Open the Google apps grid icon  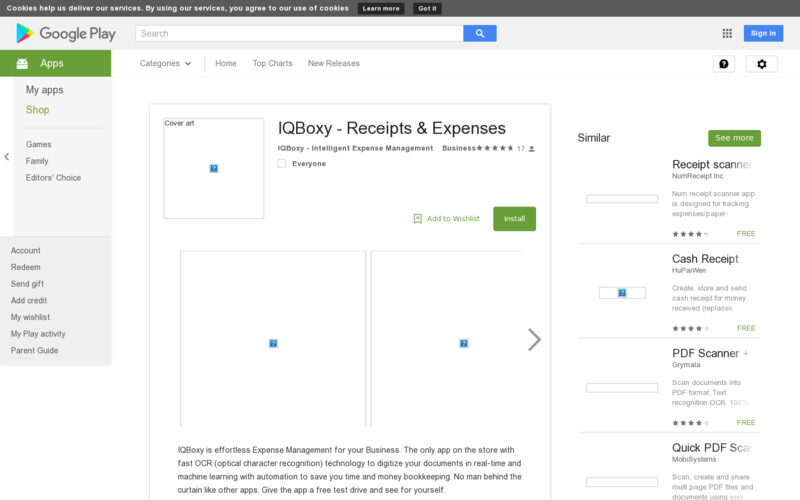coord(727,33)
